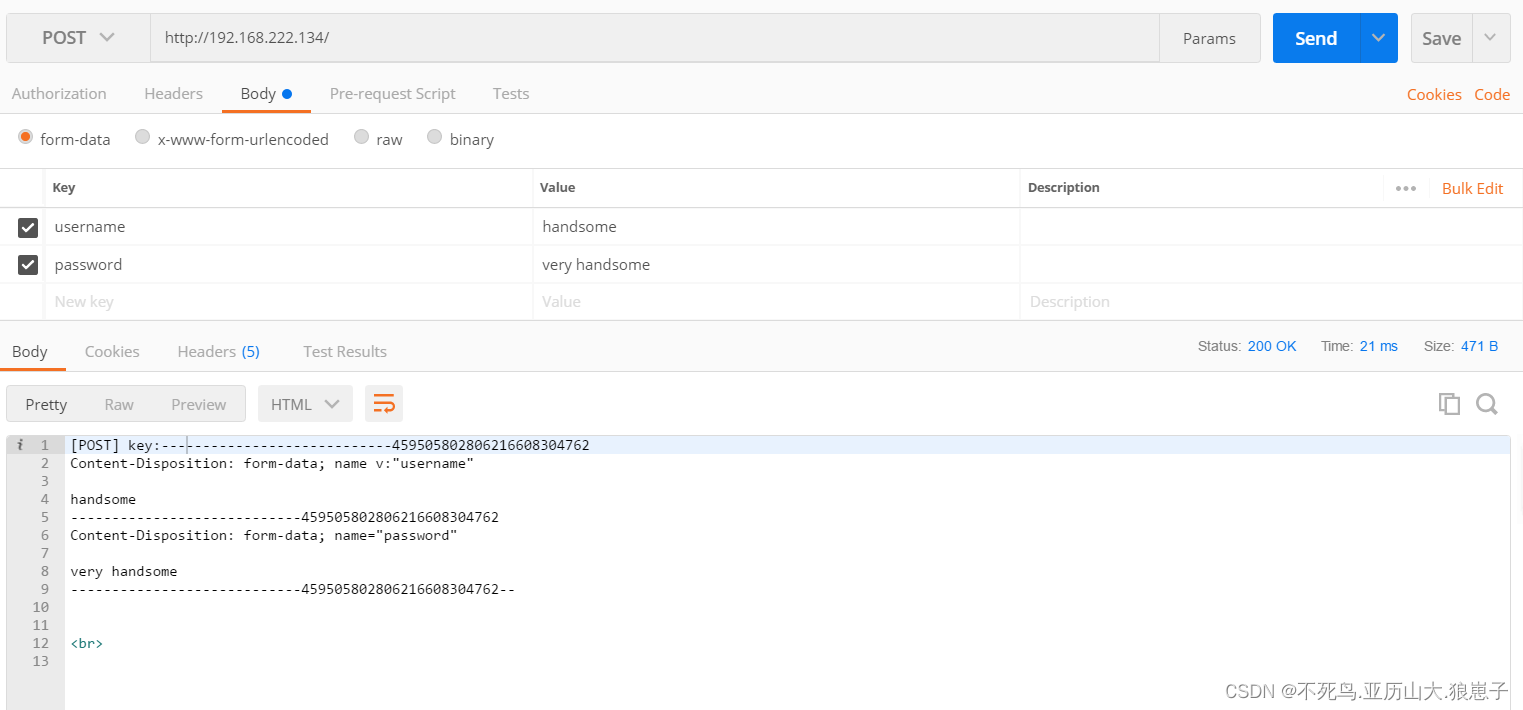
Task: View the Headers (5) response tab
Action: pos(218,351)
